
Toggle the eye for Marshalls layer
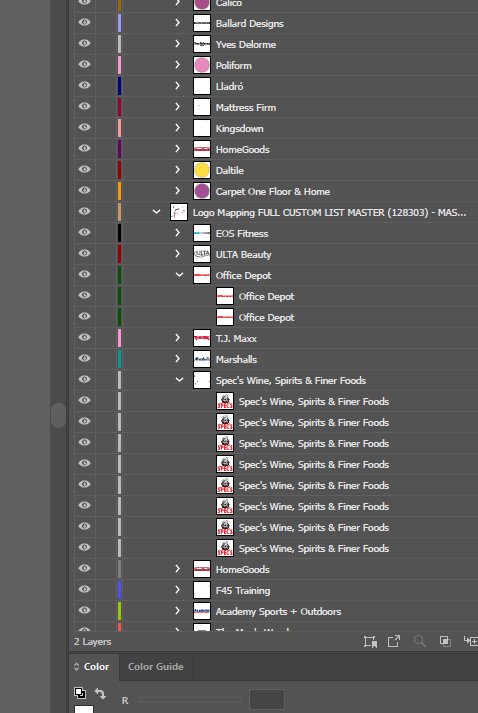point(85,358)
